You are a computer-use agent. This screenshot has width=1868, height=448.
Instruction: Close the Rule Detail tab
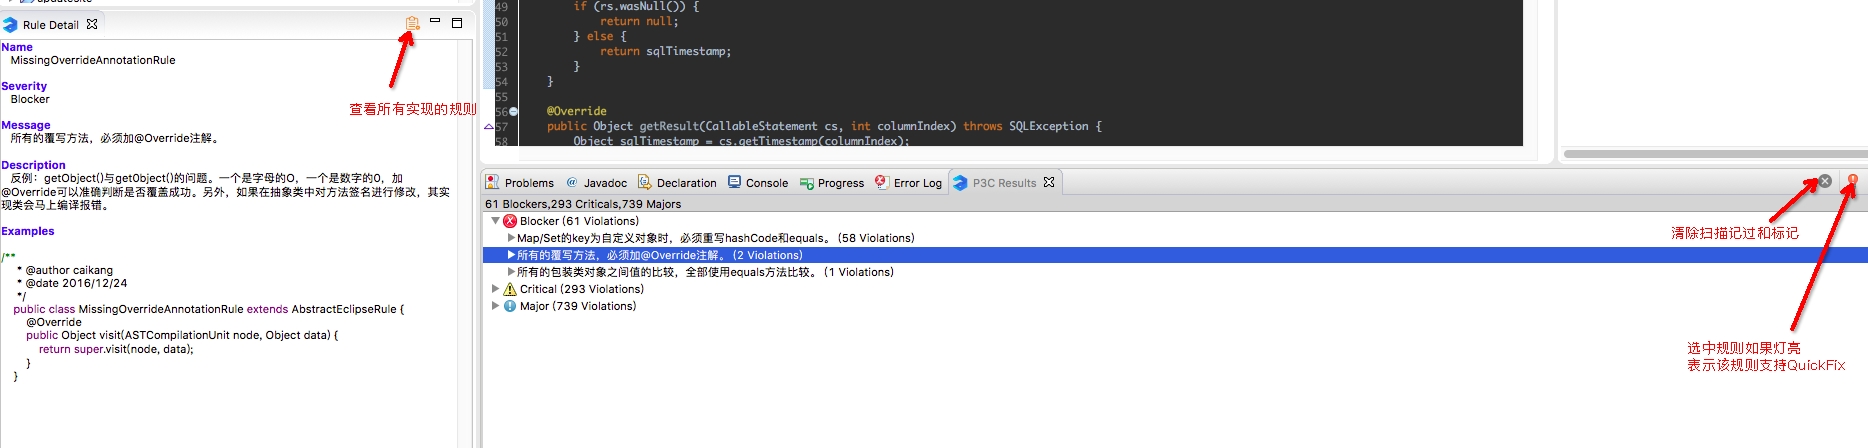click(92, 24)
